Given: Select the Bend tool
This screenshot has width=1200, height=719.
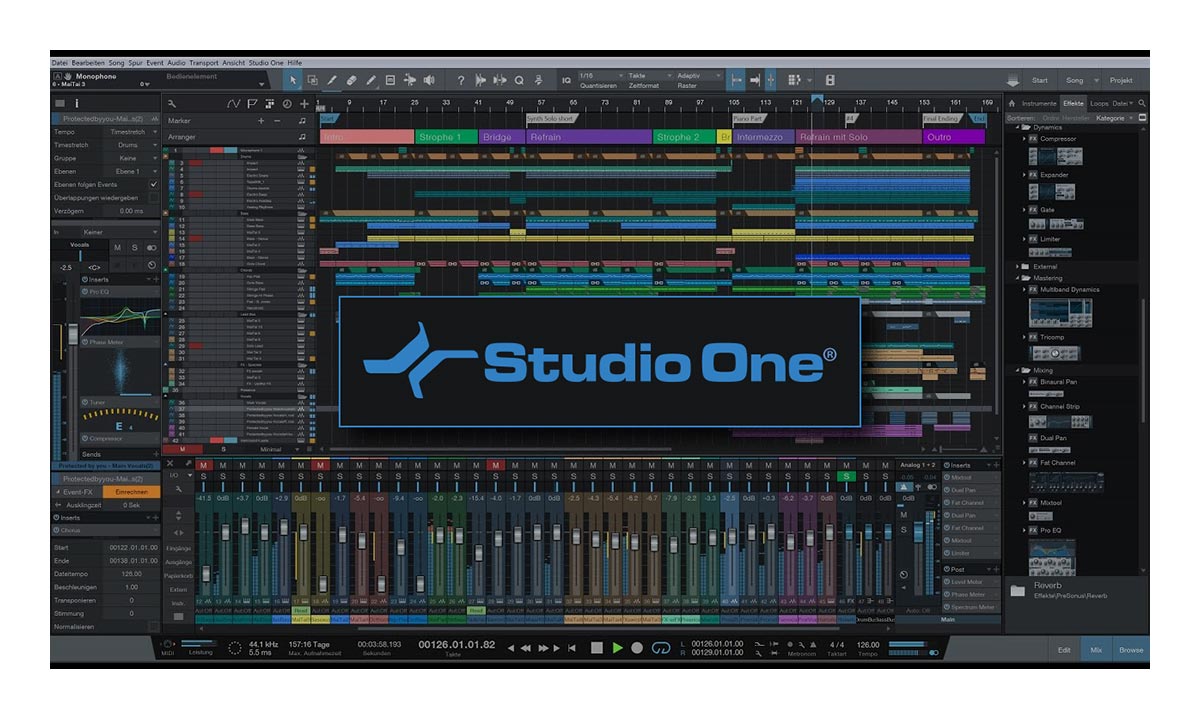Looking at the screenshot, I should tap(410, 80).
